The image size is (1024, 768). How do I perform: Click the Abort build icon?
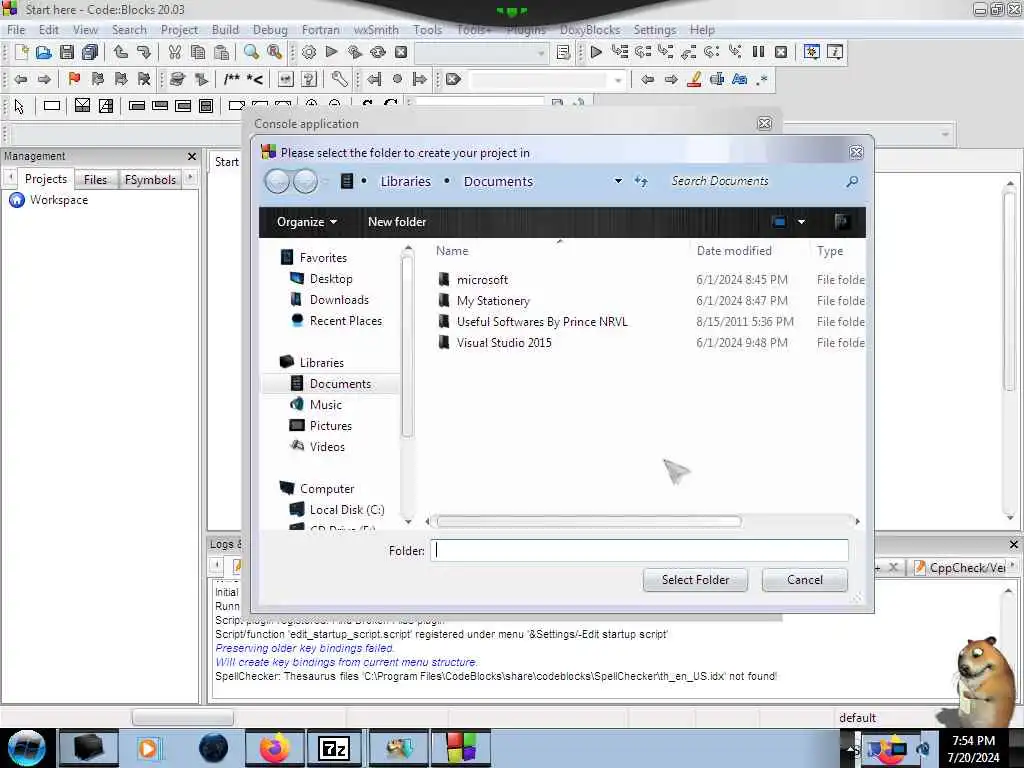(x=401, y=52)
